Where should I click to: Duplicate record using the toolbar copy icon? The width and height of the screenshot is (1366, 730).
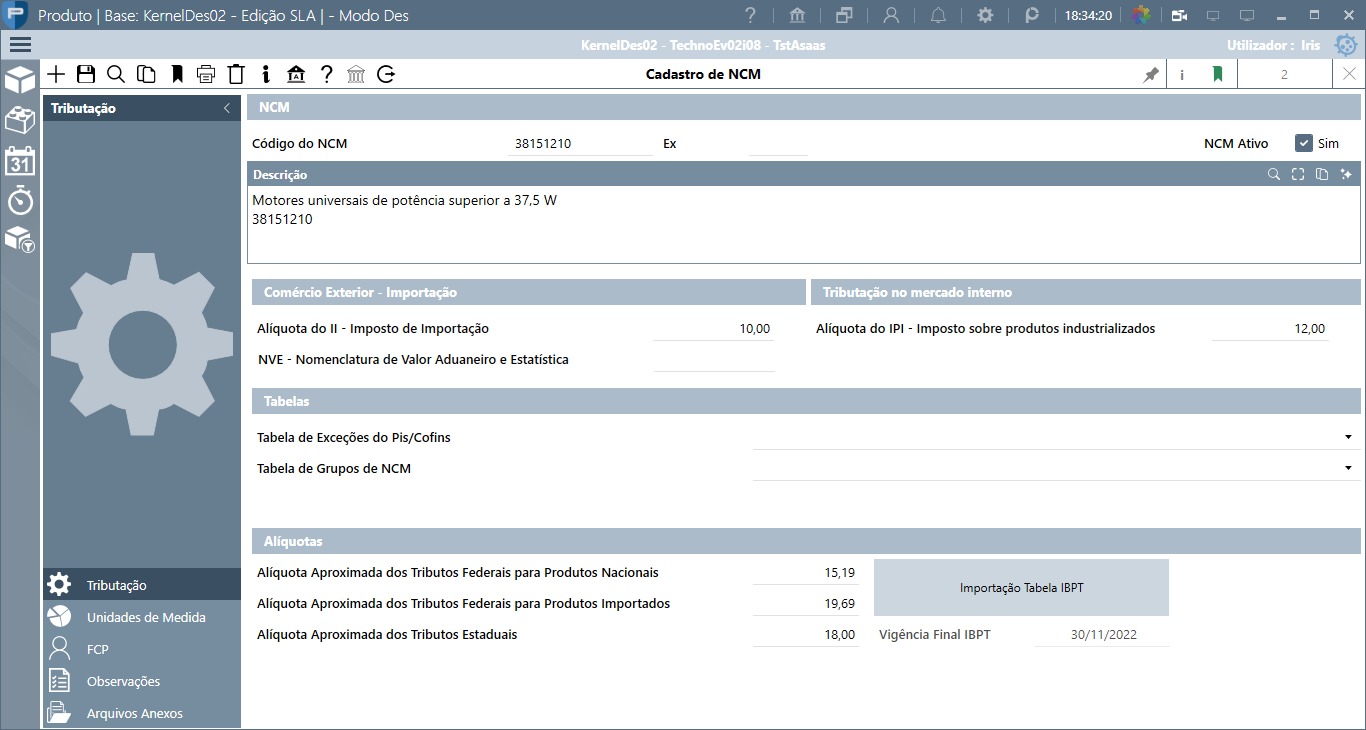(x=146, y=74)
